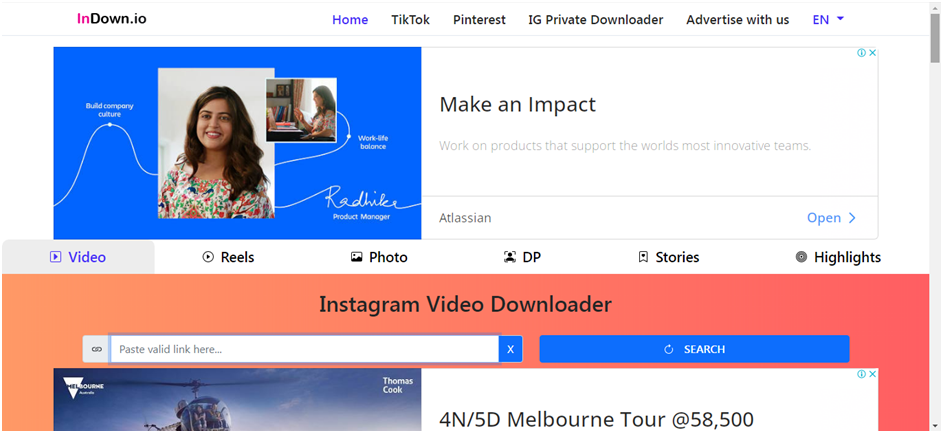Click the paste link input field

[304, 349]
